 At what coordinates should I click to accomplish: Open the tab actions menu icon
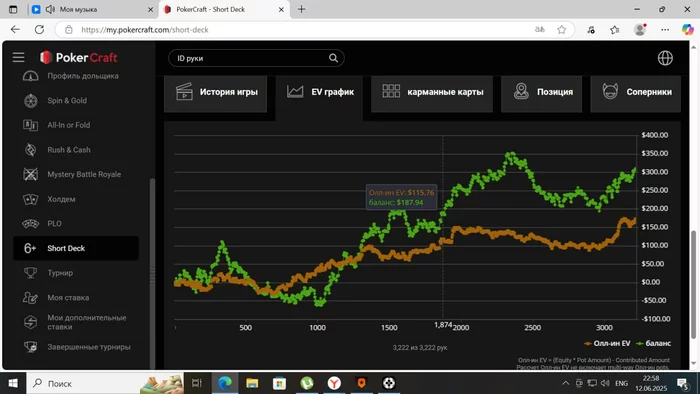coord(13,9)
